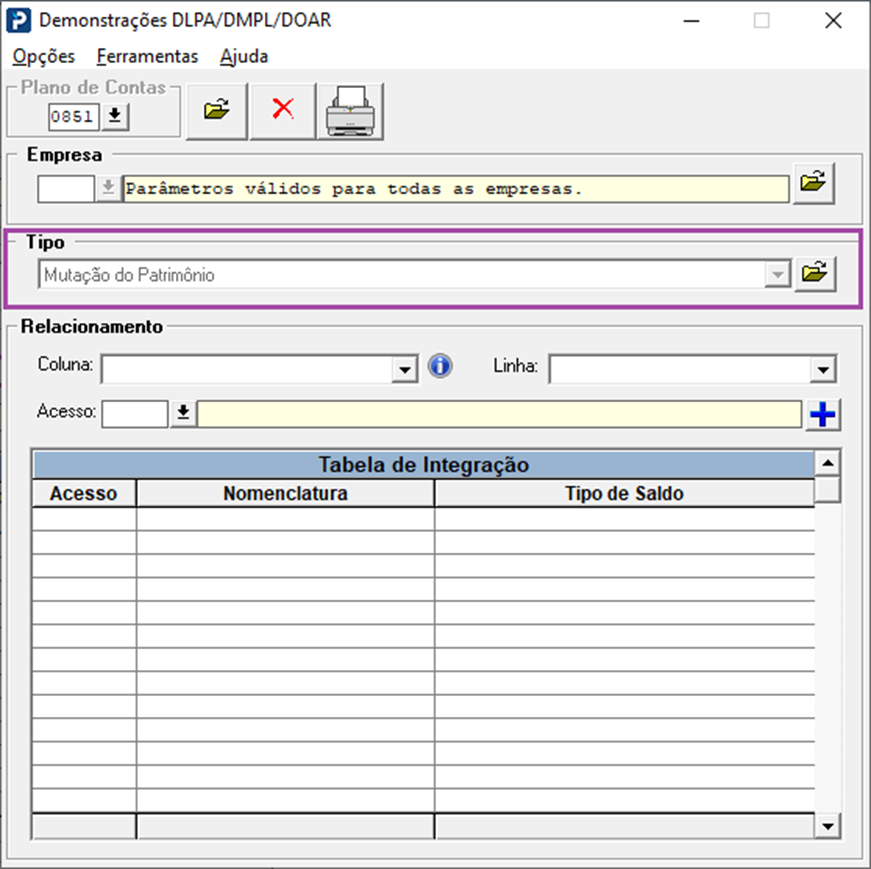Click the Acesso column header

pos(84,493)
